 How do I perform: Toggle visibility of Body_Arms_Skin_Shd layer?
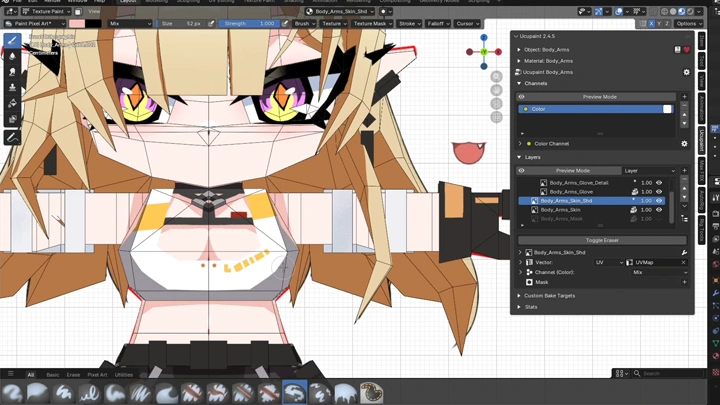(x=659, y=201)
